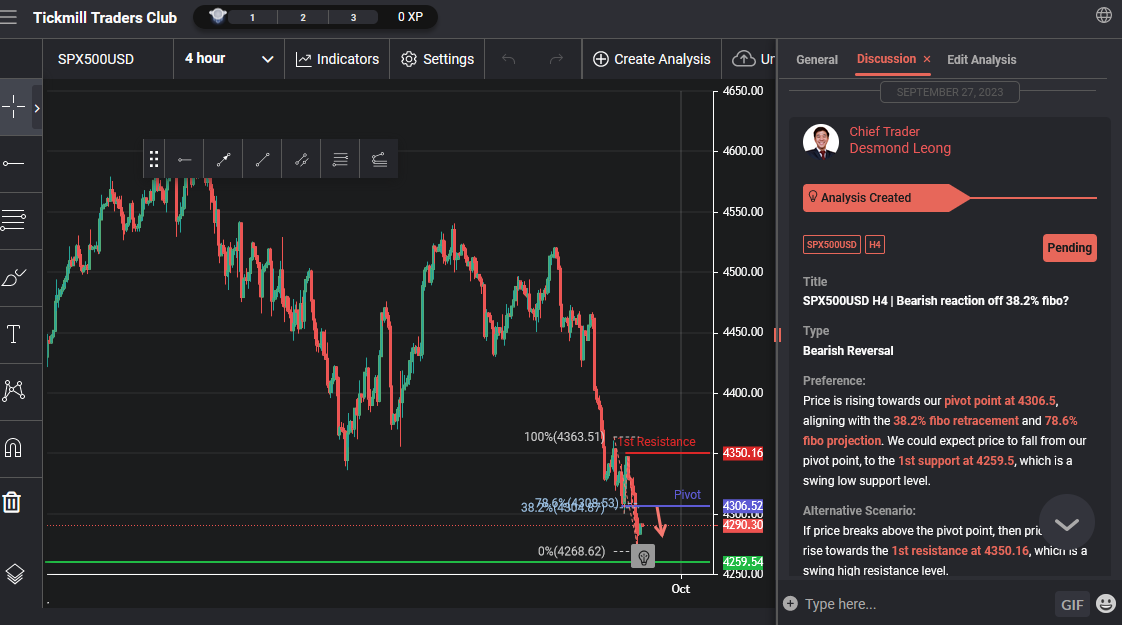Pick arrow line in floating toolbar

223,160
